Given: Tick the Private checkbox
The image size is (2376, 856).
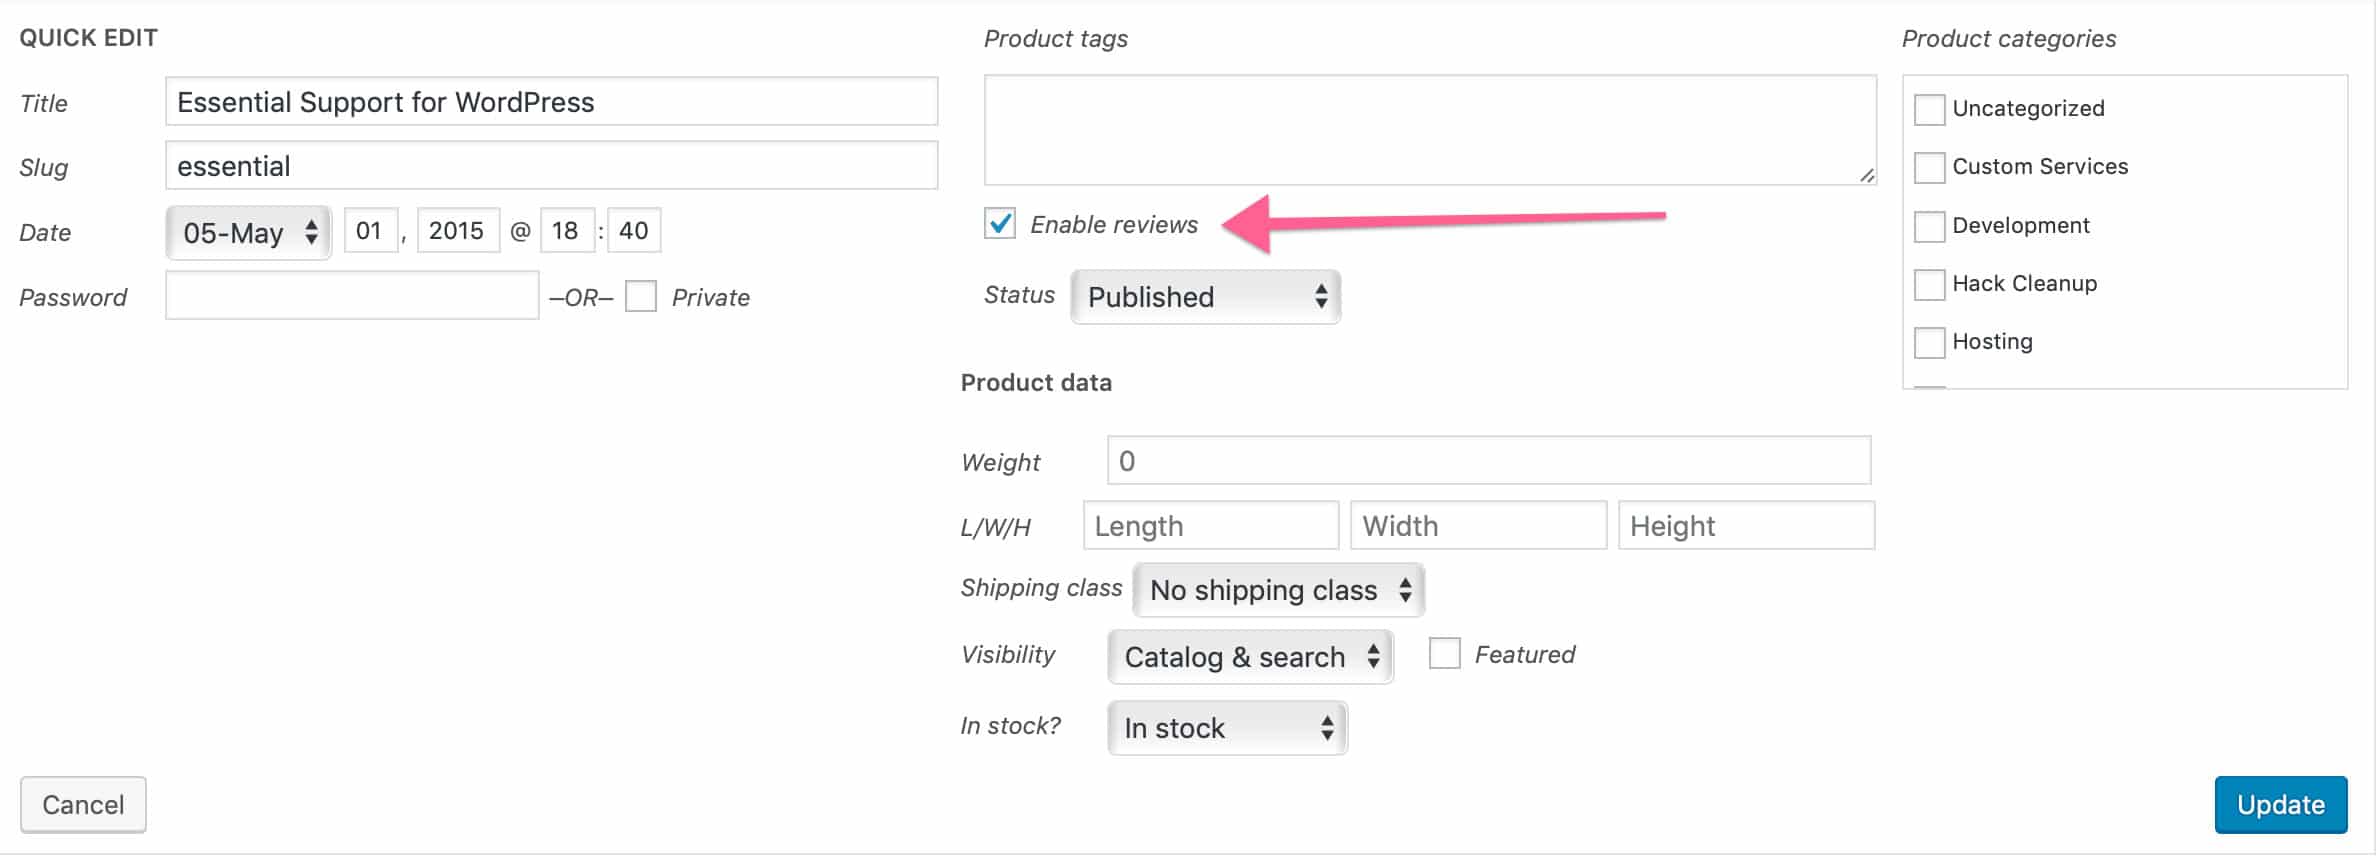Looking at the screenshot, I should tap(640, 296).
